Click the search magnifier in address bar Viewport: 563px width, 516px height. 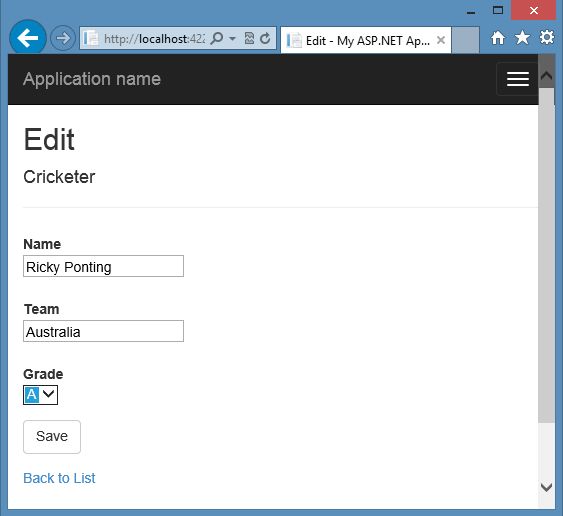tap(217, 38)
